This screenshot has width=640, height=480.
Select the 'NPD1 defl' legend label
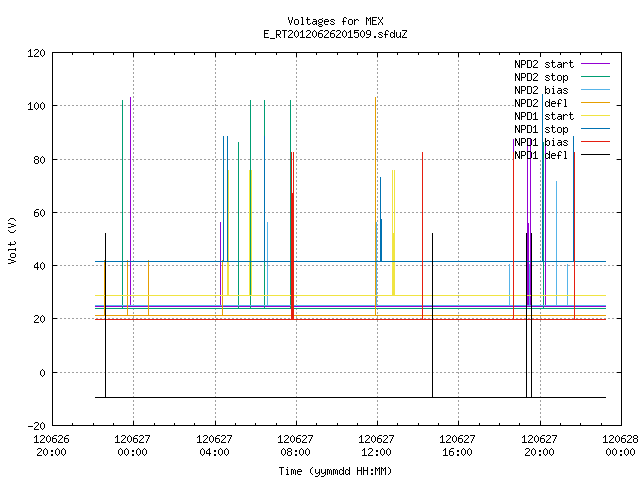tap(541, 156)
